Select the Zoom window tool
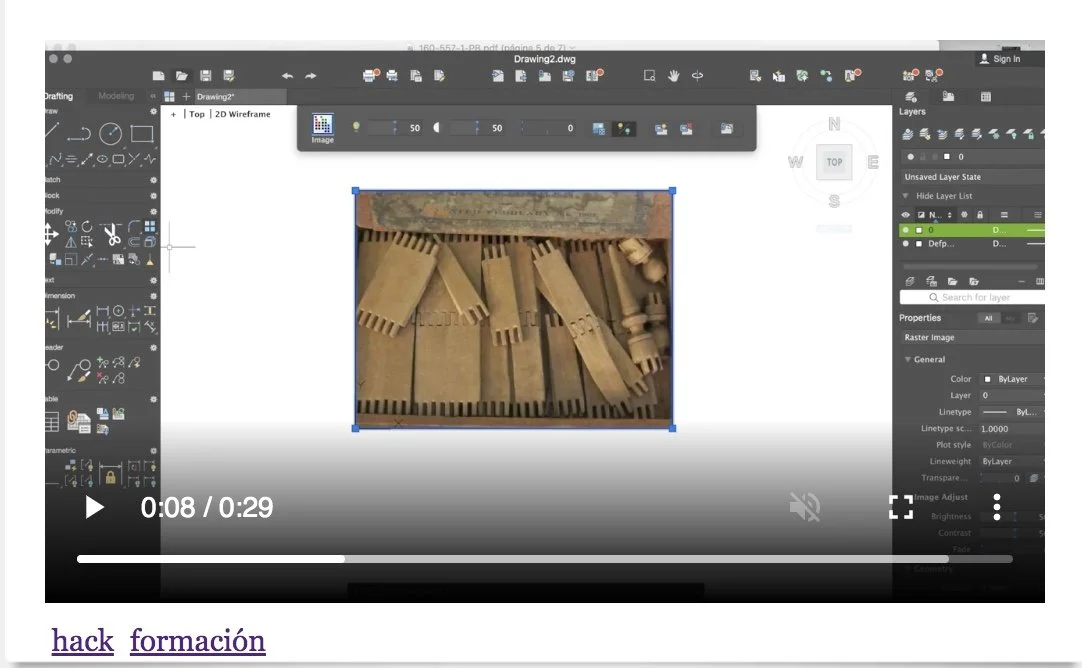Screen dimensions: 1082x668 click(649, 76)
